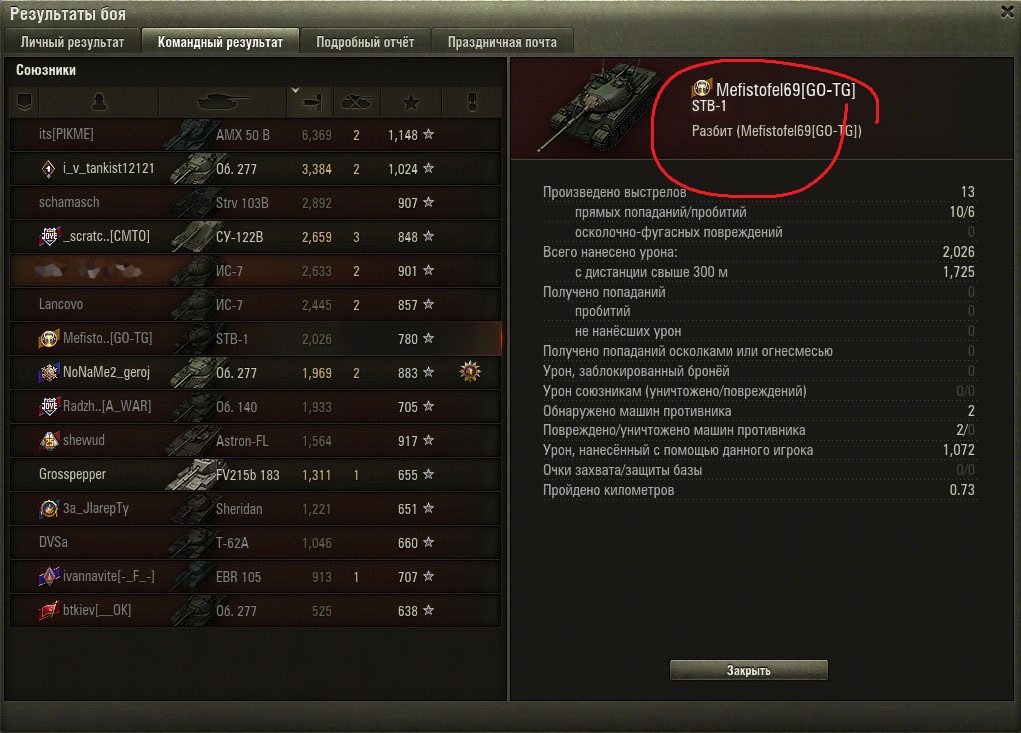Sort by experience star icon column
The width and height of the screenshot is (1021, 733).
(x=411, y=102)
